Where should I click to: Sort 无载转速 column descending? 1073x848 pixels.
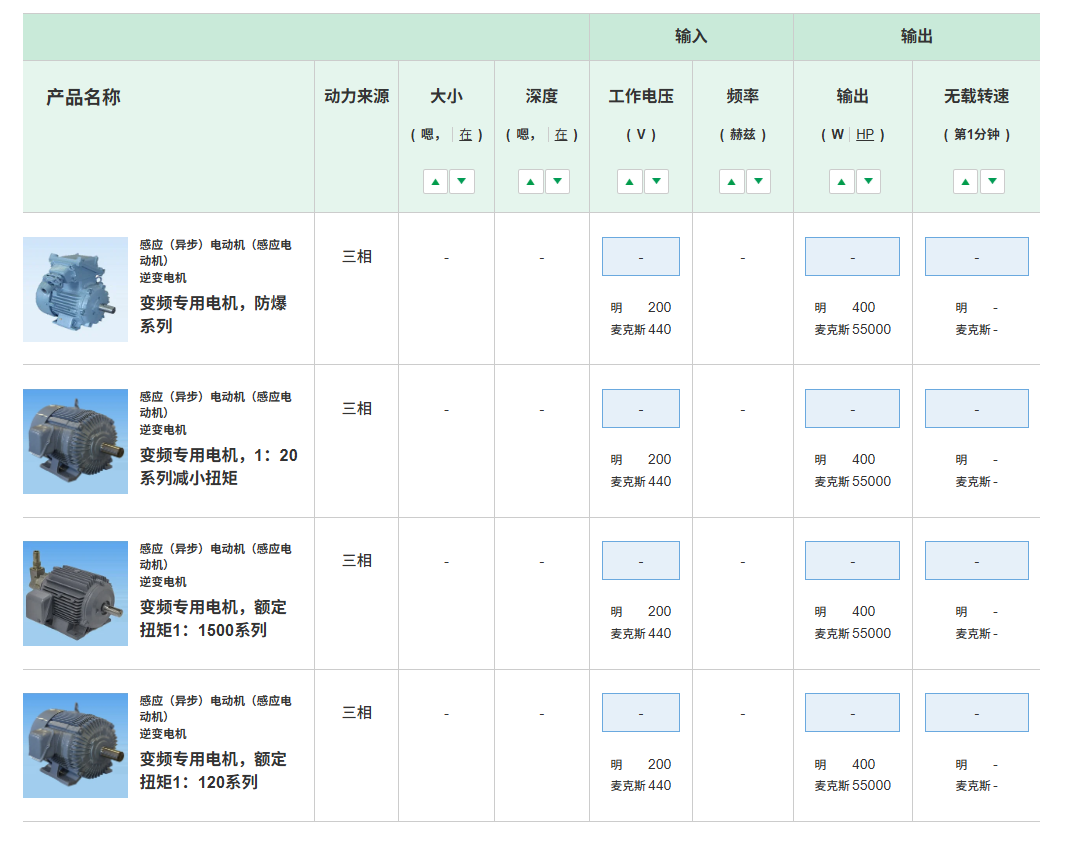(x=992, y=181)
